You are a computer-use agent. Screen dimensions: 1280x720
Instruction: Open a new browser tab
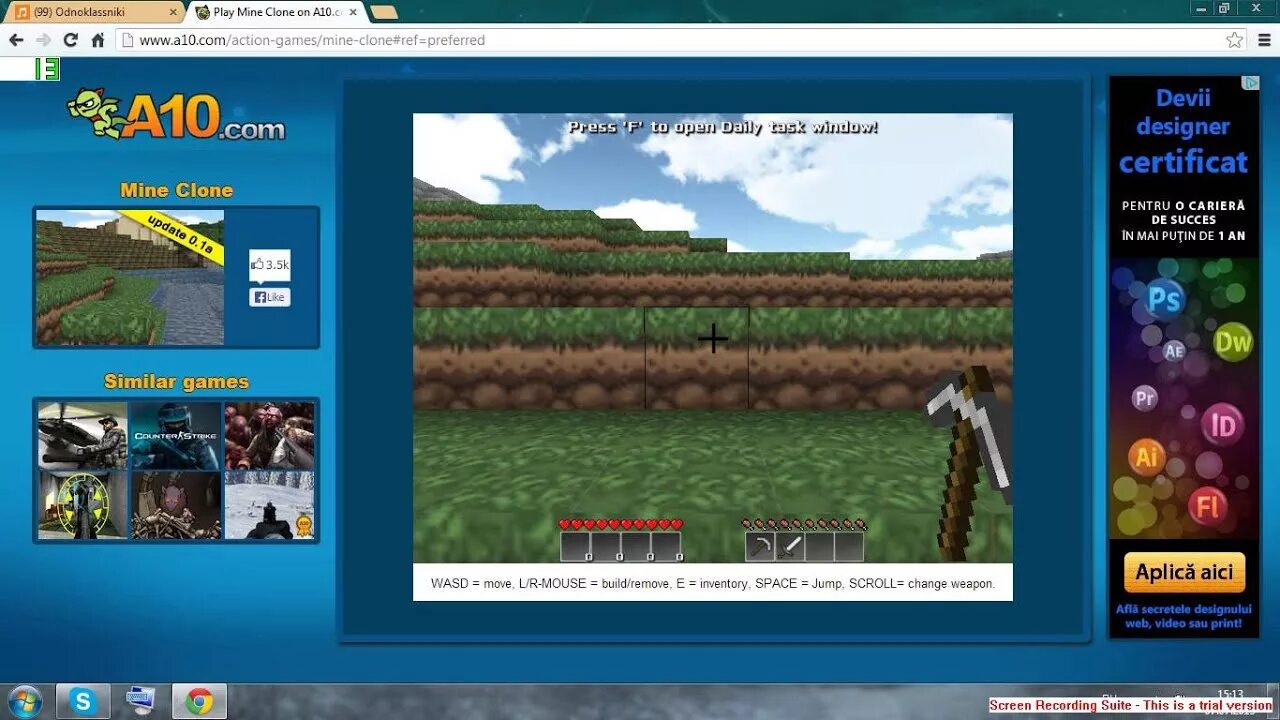(x=384, y=12)
